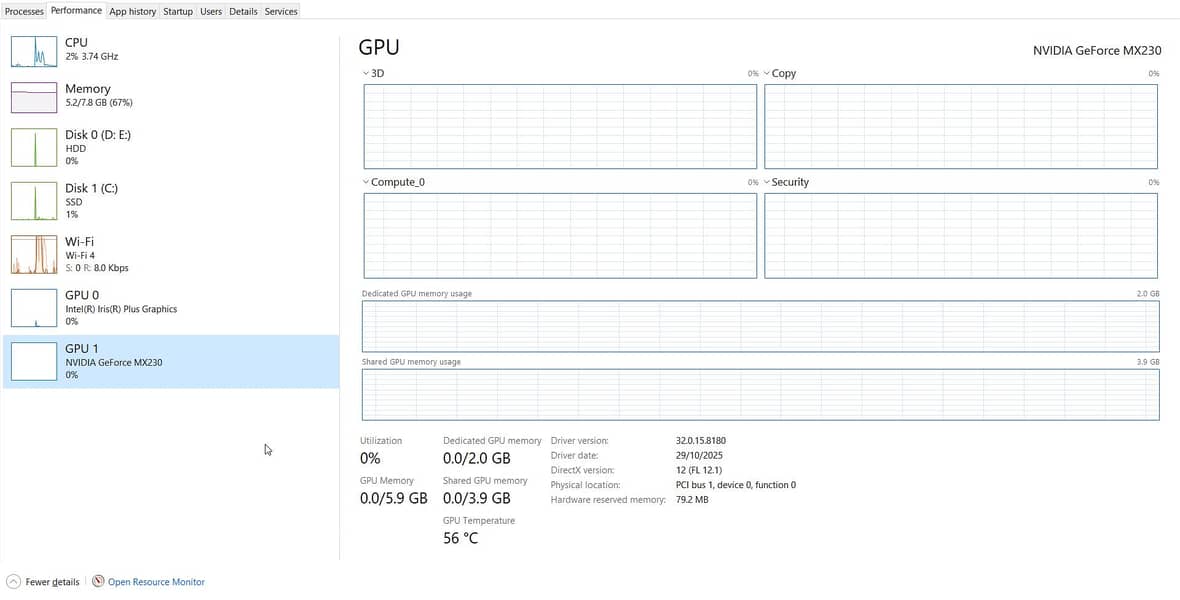Click the 5.2/7.8 GB (67%) memory text
This screenshot has width=1180, height=600.
point(99,102)
